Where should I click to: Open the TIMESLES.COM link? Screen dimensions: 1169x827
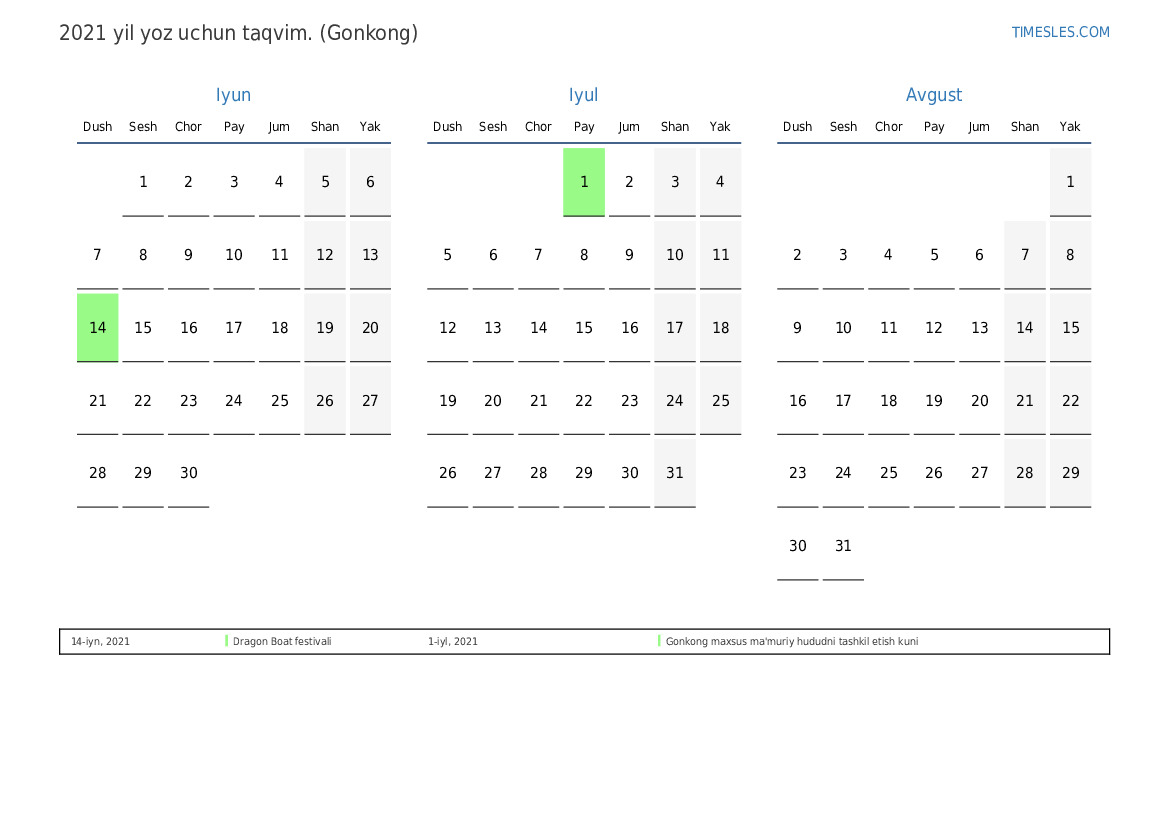[x=1060, y=32]
